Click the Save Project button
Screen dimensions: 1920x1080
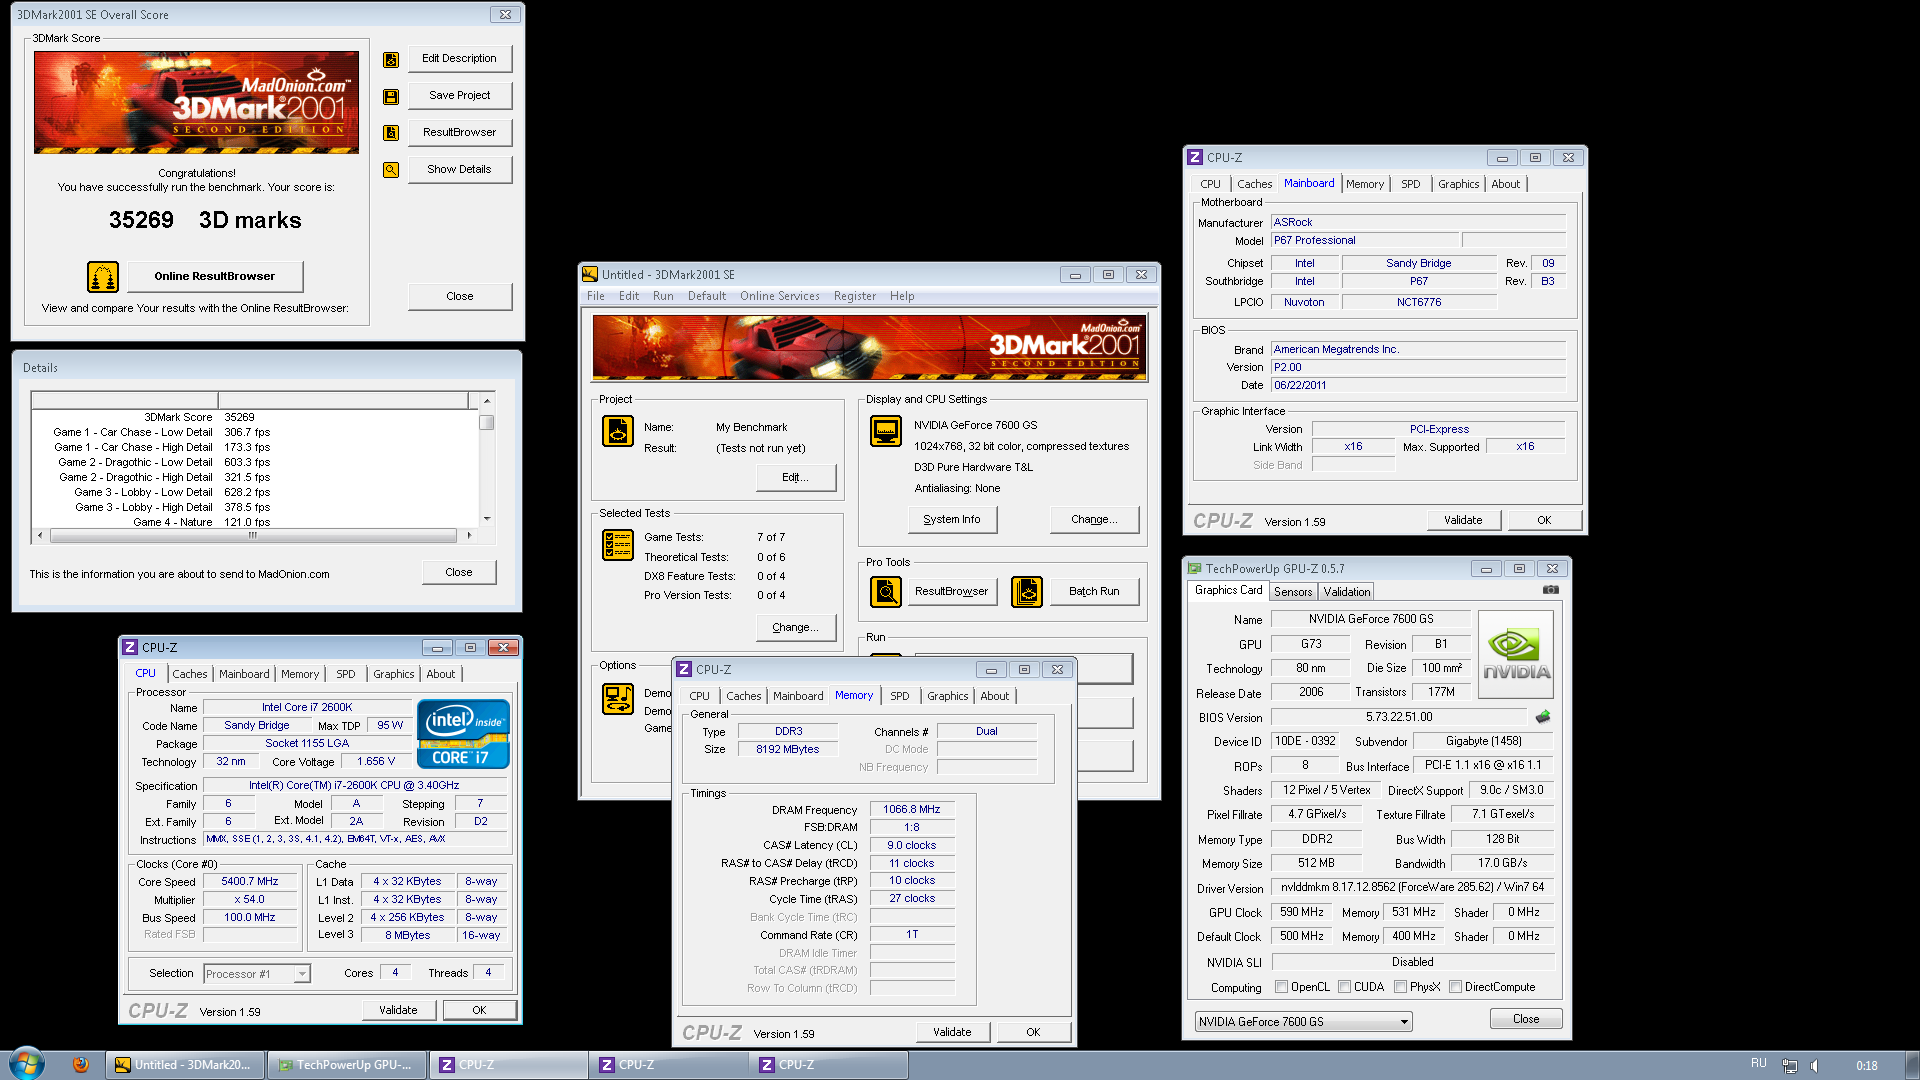click(460, 96)
